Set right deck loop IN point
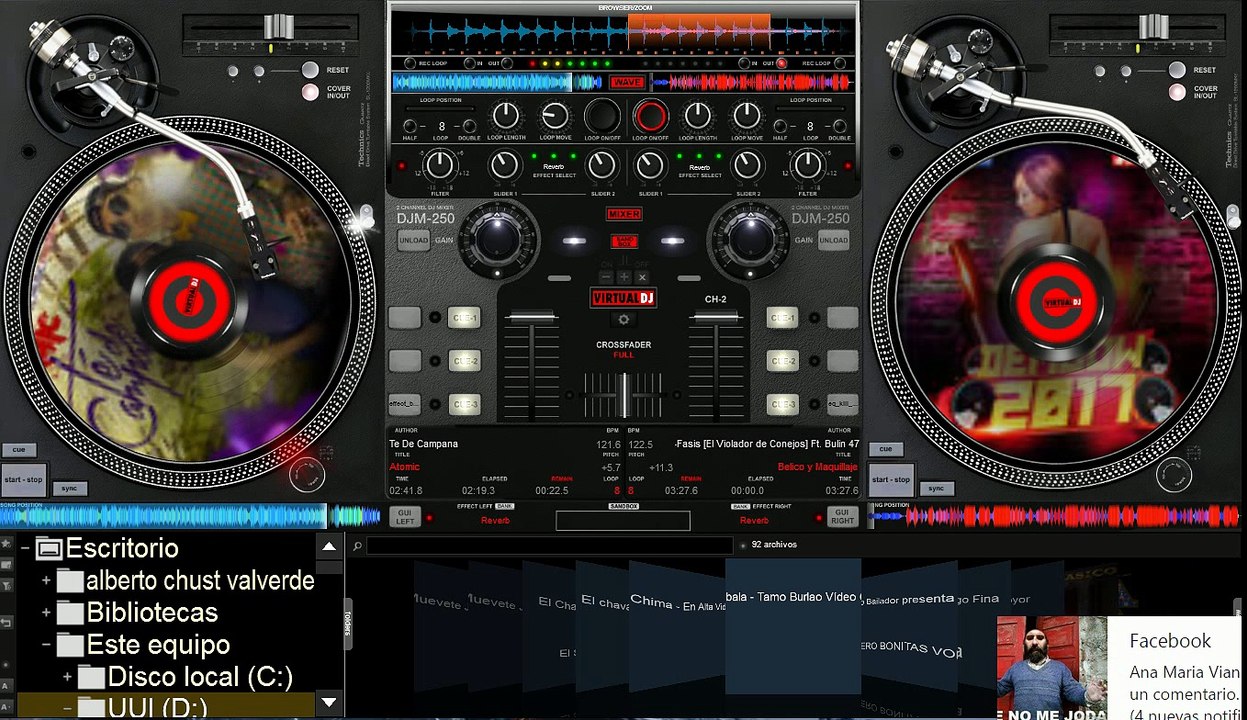Screen dimensions: 1247x720 (x=742, y=63)
